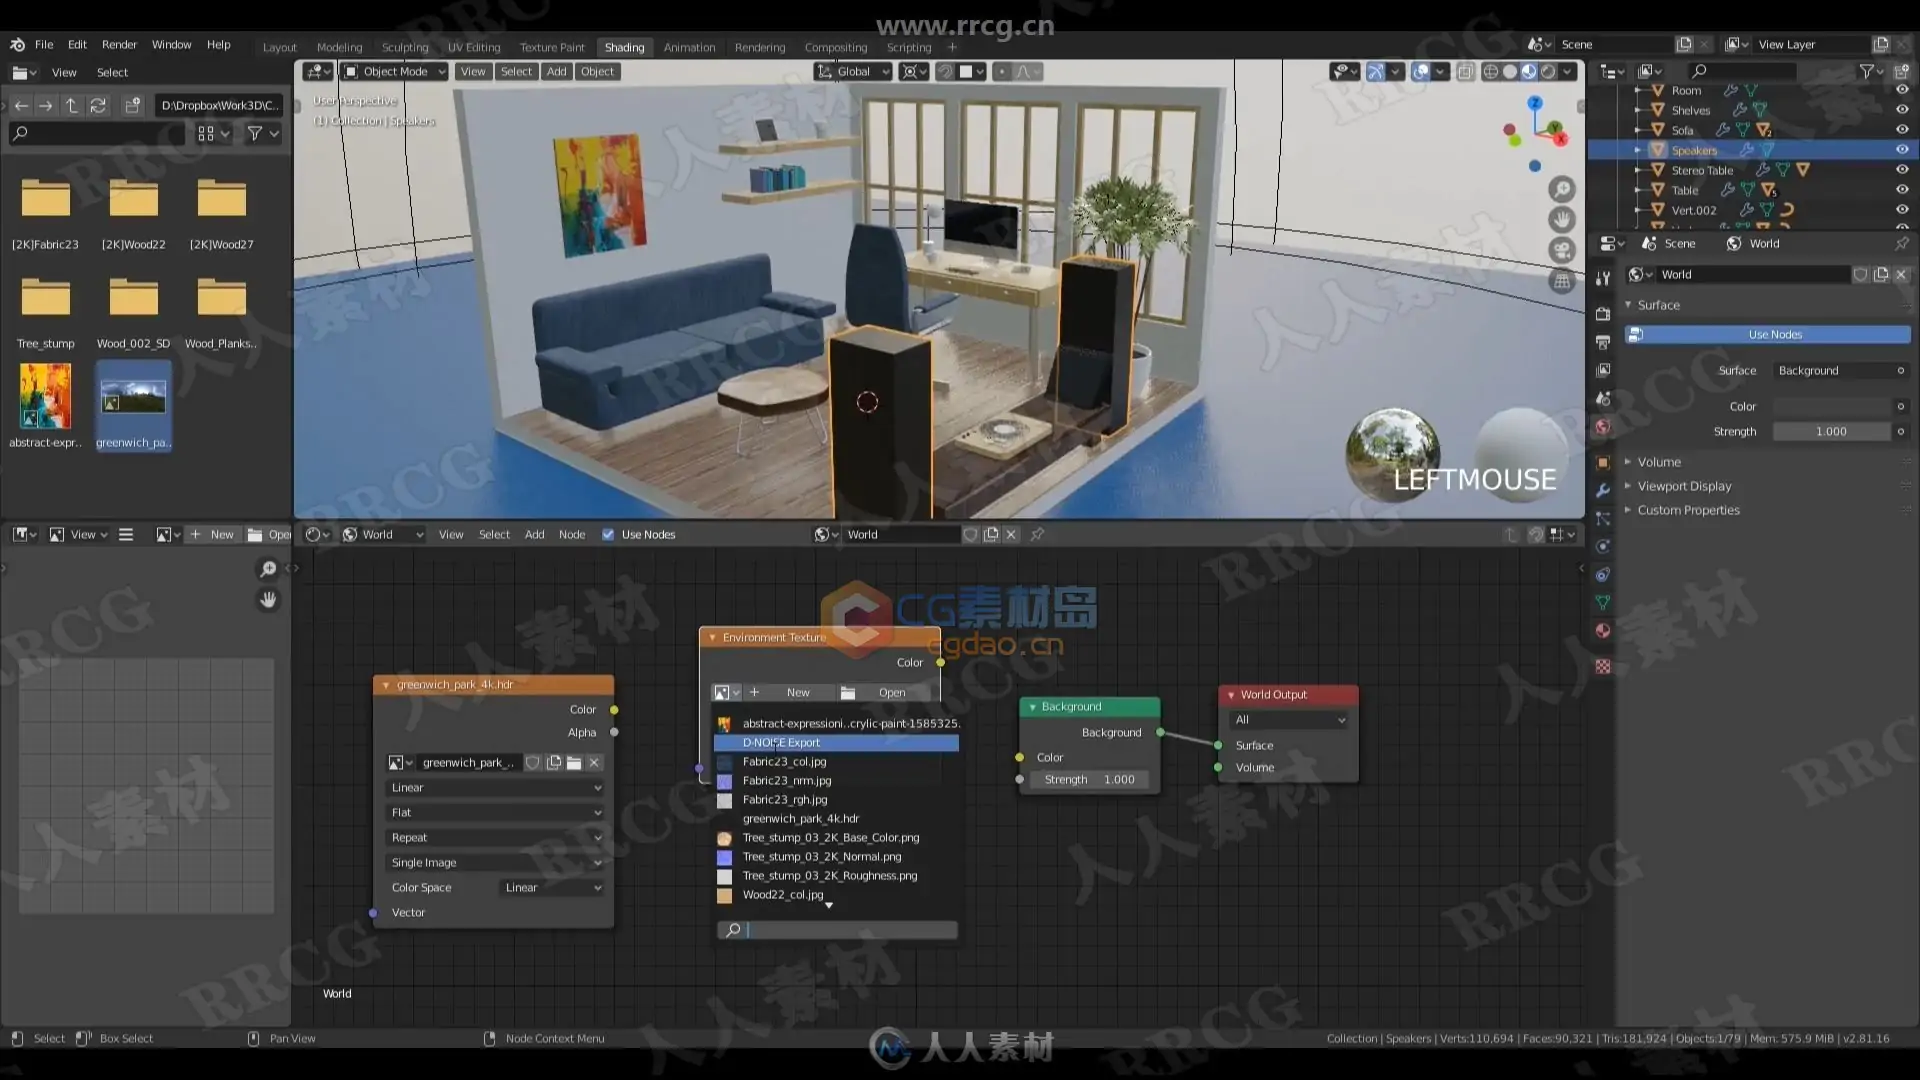Open the Flat projection dropdown on node

[x=496, y=813]
